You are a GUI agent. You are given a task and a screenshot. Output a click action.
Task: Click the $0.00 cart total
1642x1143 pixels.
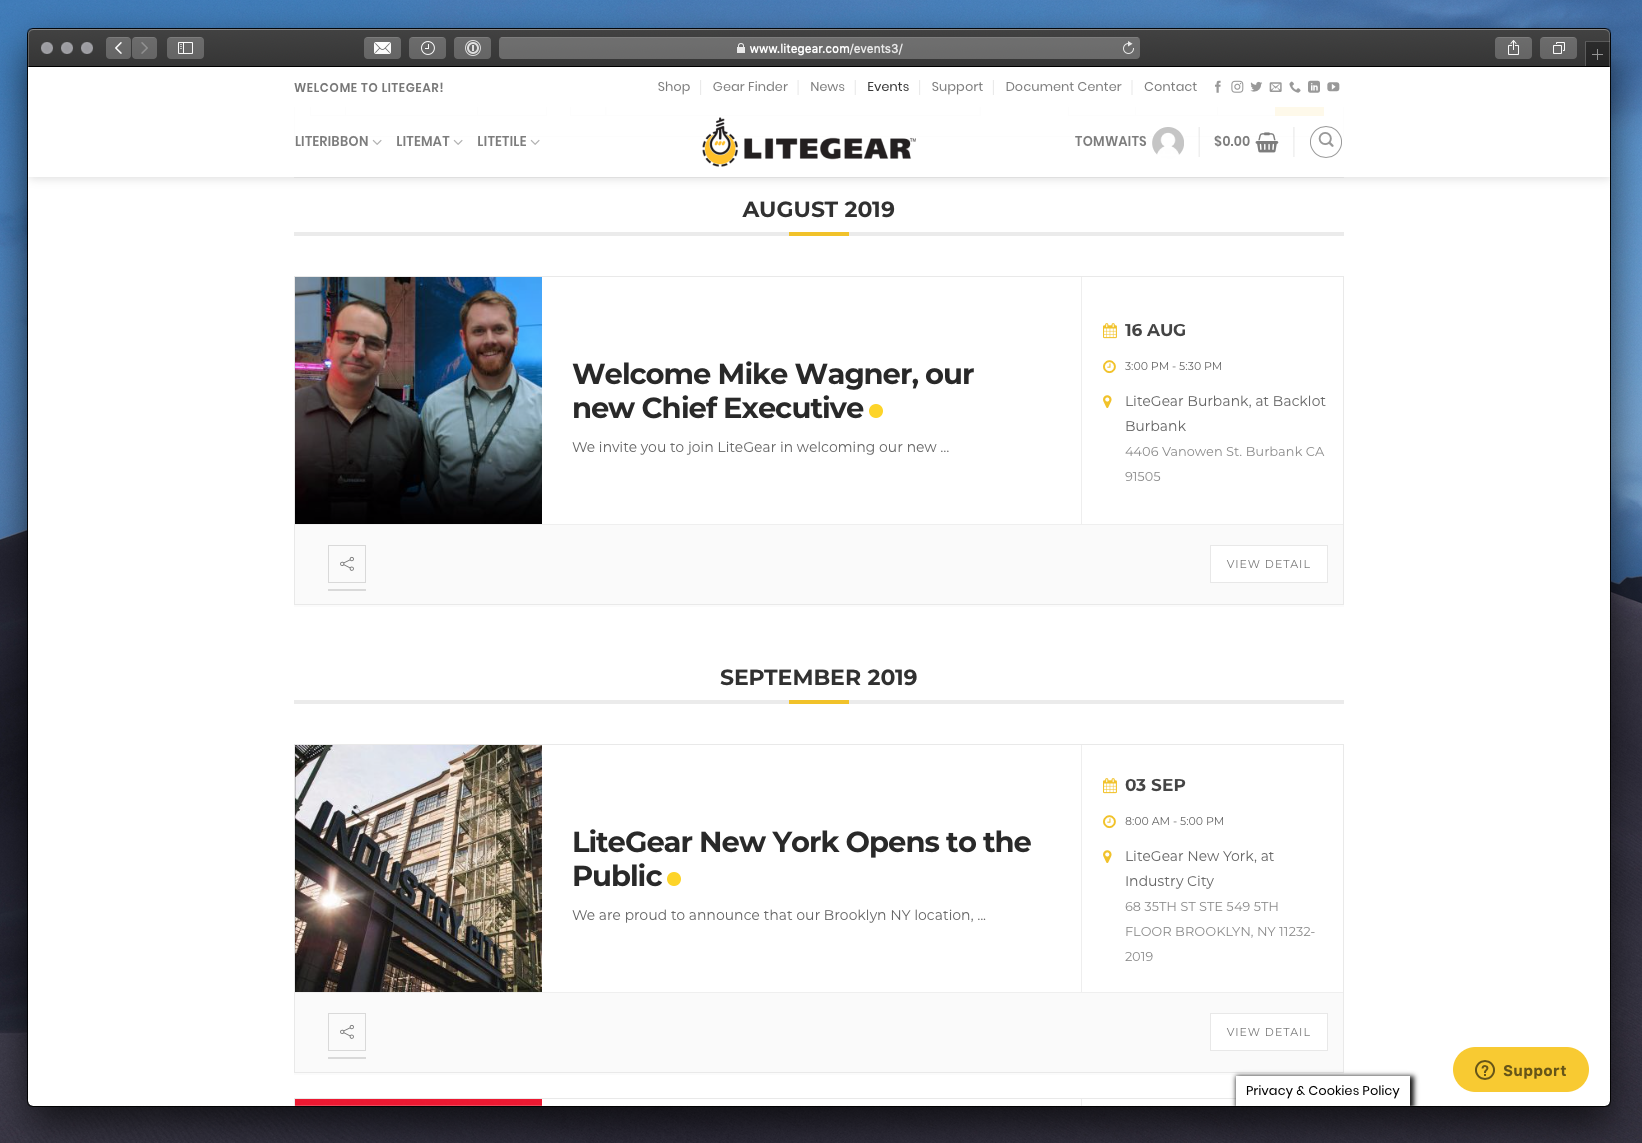pyautogui.click(x=1231, y=142)
